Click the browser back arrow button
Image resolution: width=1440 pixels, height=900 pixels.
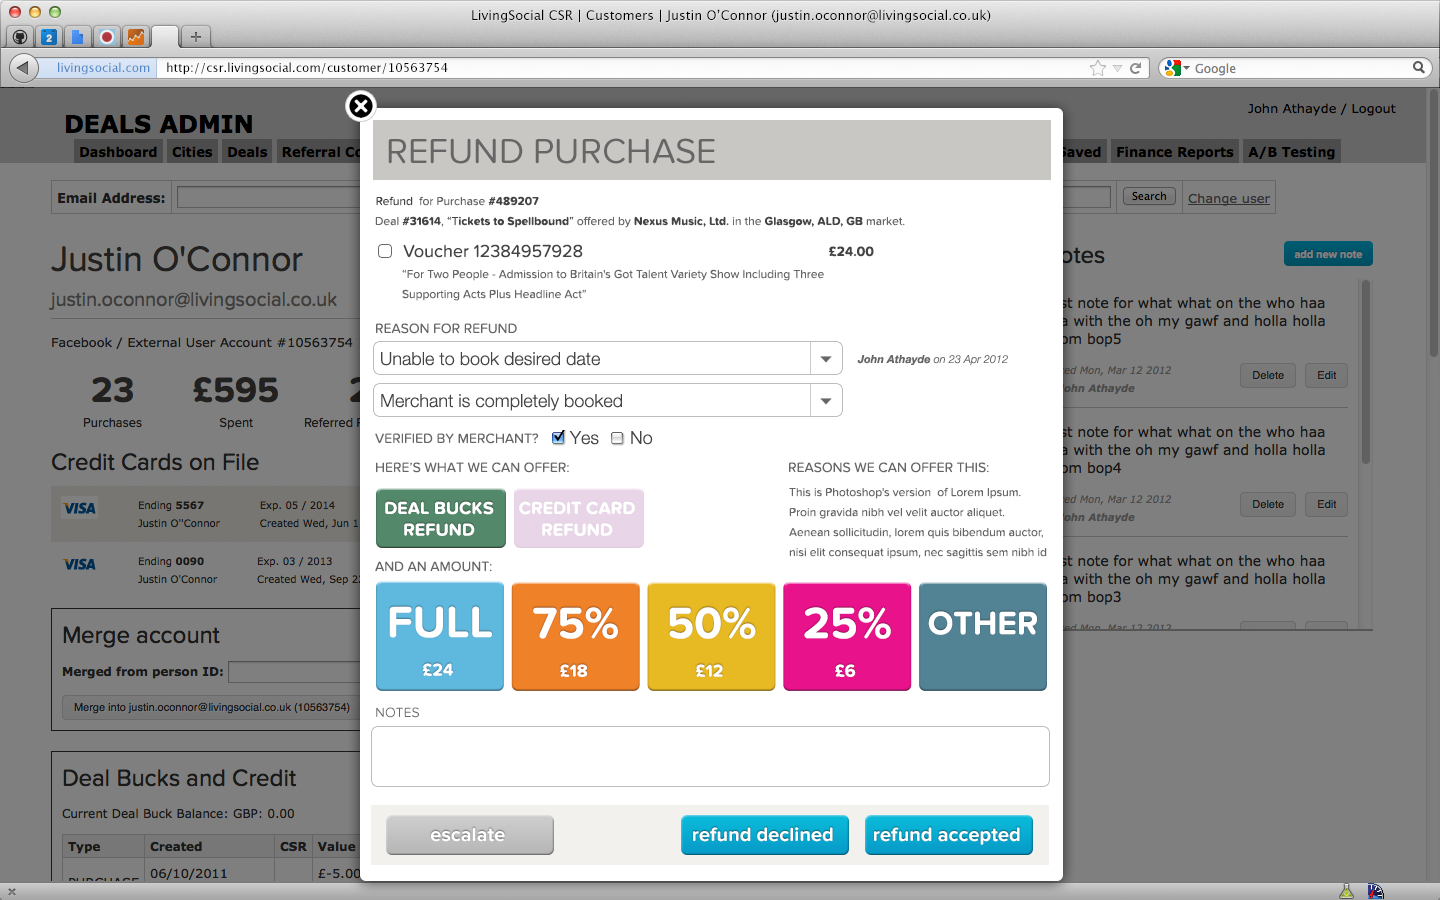(23, 68)
